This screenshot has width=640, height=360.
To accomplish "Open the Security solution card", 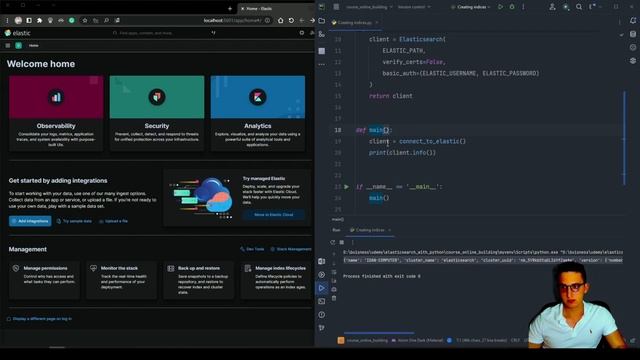I will [157, 113].
